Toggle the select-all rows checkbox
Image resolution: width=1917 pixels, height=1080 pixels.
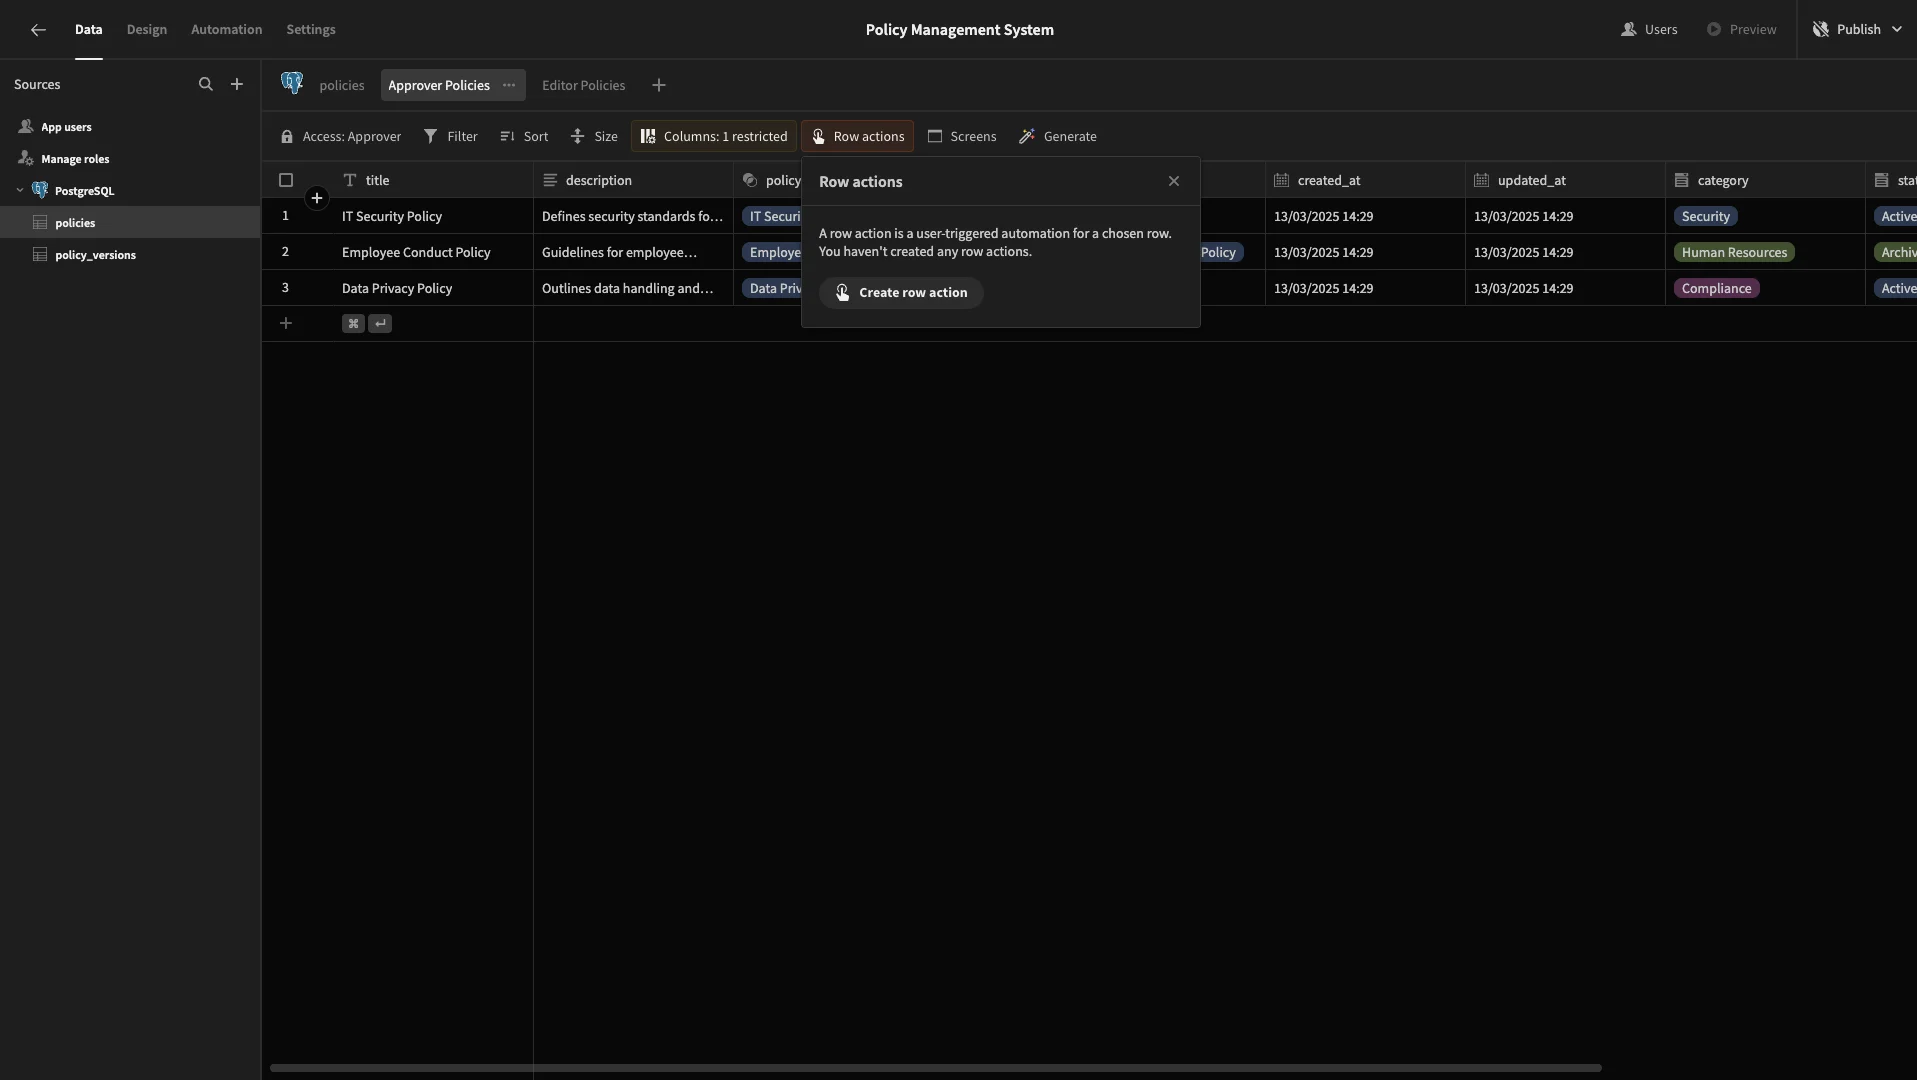pyautogui.click(x=286, y=181)
